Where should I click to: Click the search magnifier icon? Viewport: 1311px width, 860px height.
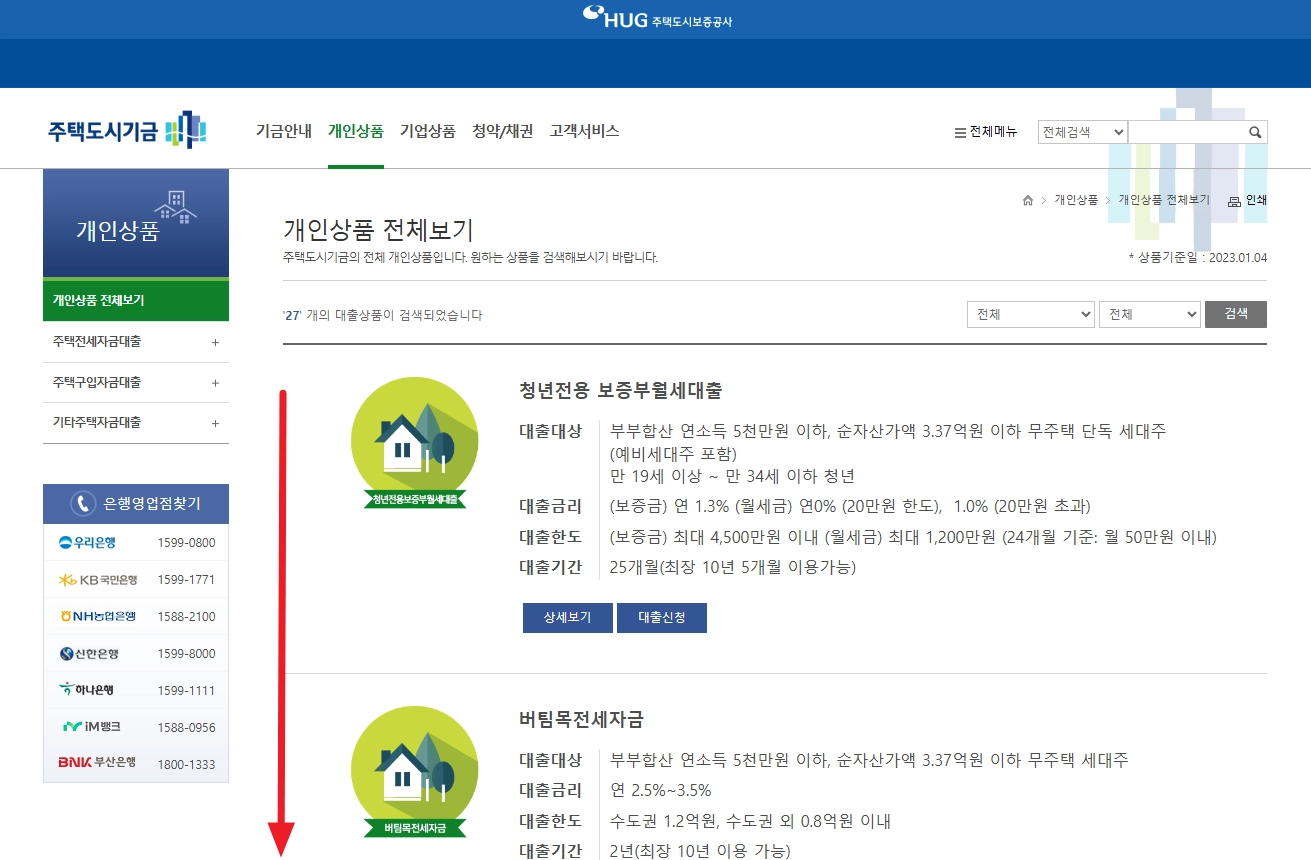tap(1255, 131)
